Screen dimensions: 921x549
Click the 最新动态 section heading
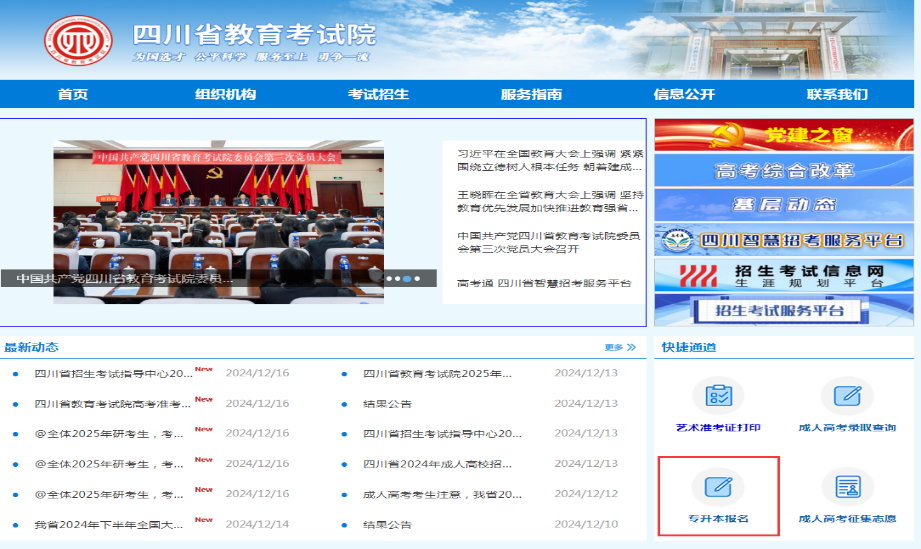coord(31,347)
